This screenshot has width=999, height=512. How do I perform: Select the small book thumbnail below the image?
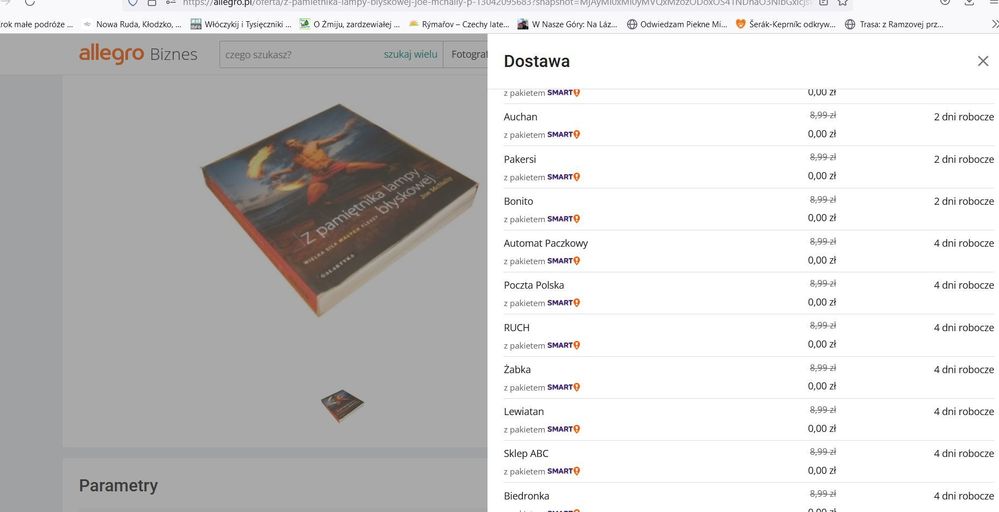pos(342,406)
